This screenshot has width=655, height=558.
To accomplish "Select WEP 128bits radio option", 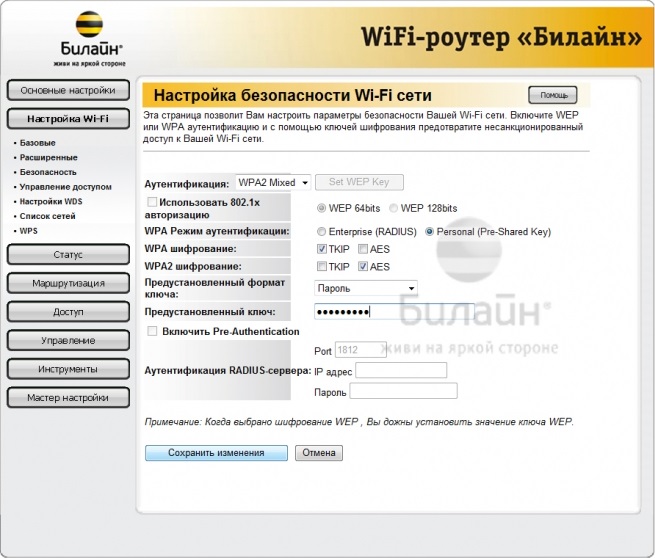I will 393,208.
